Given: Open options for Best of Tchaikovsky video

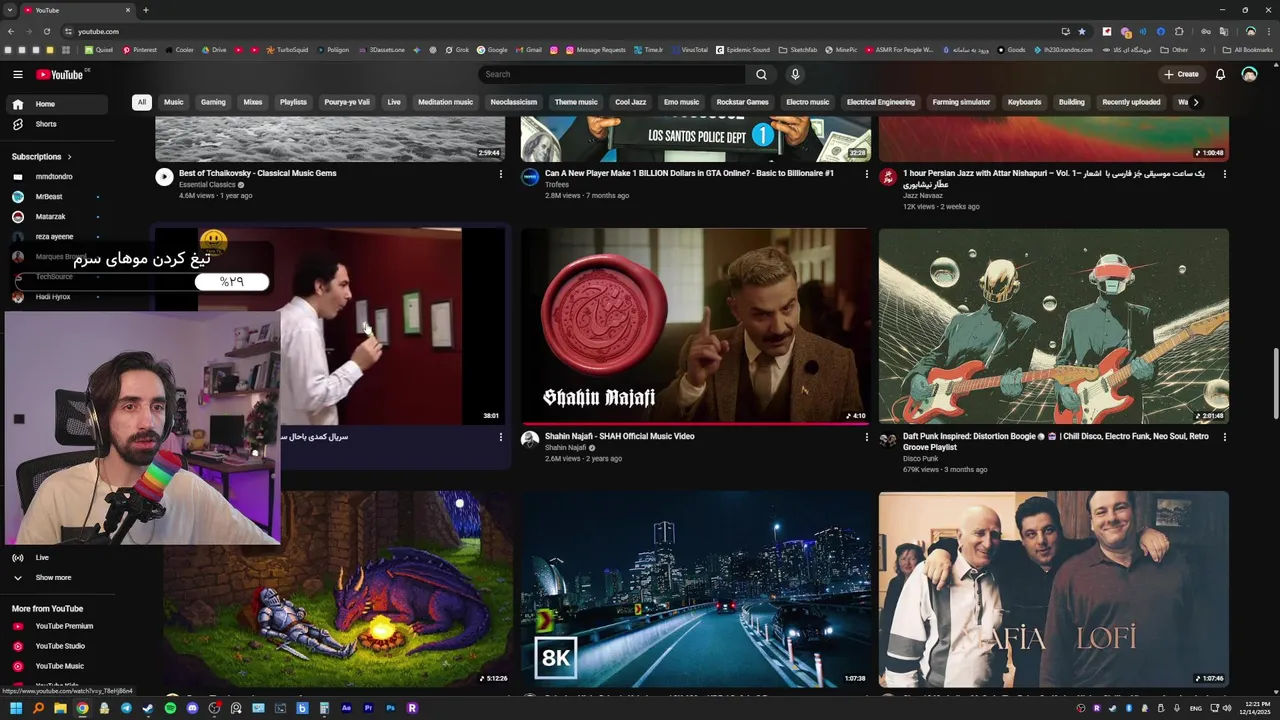Looking at the screenshot, I should (x=501, y=174).
